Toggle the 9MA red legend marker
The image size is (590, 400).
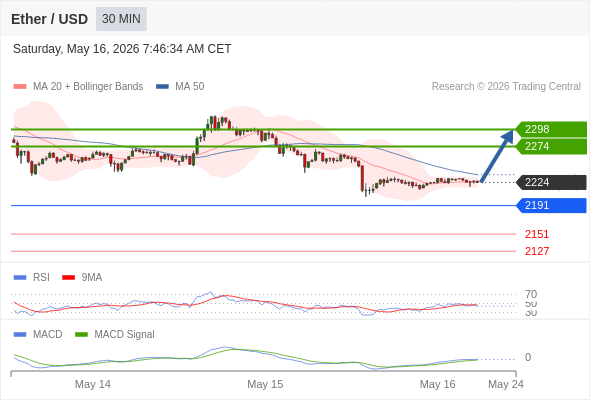[x=68, y=278]
